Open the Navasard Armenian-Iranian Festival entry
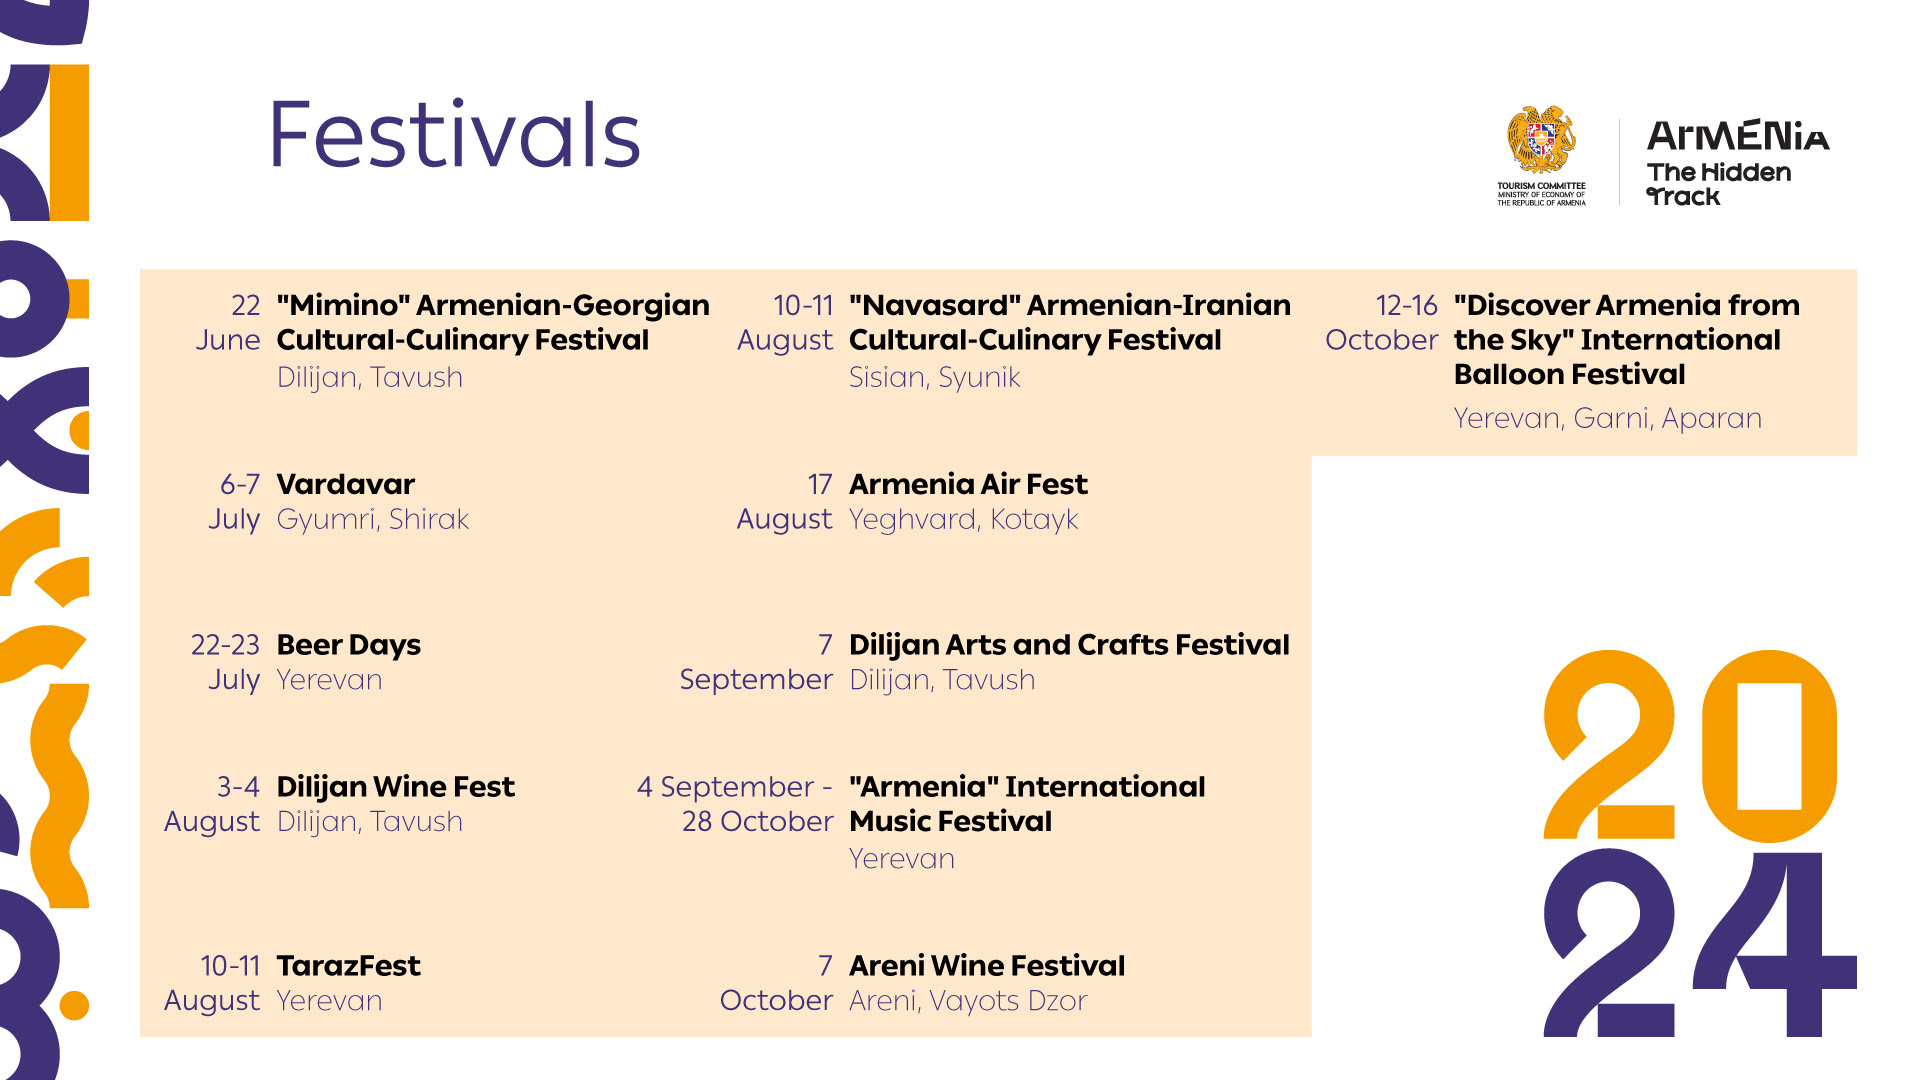The width and height of the screenshot is (1920, 1080). point(1070,322)
